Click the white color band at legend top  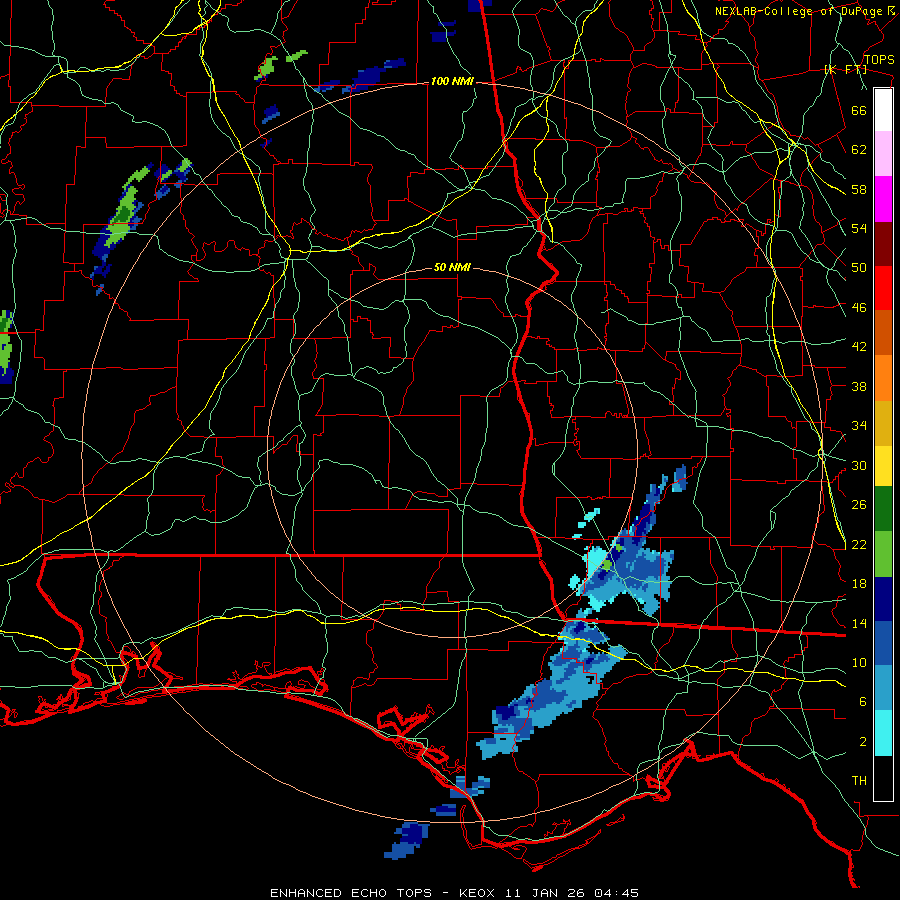pyautogui.click(x=883, y=110)
